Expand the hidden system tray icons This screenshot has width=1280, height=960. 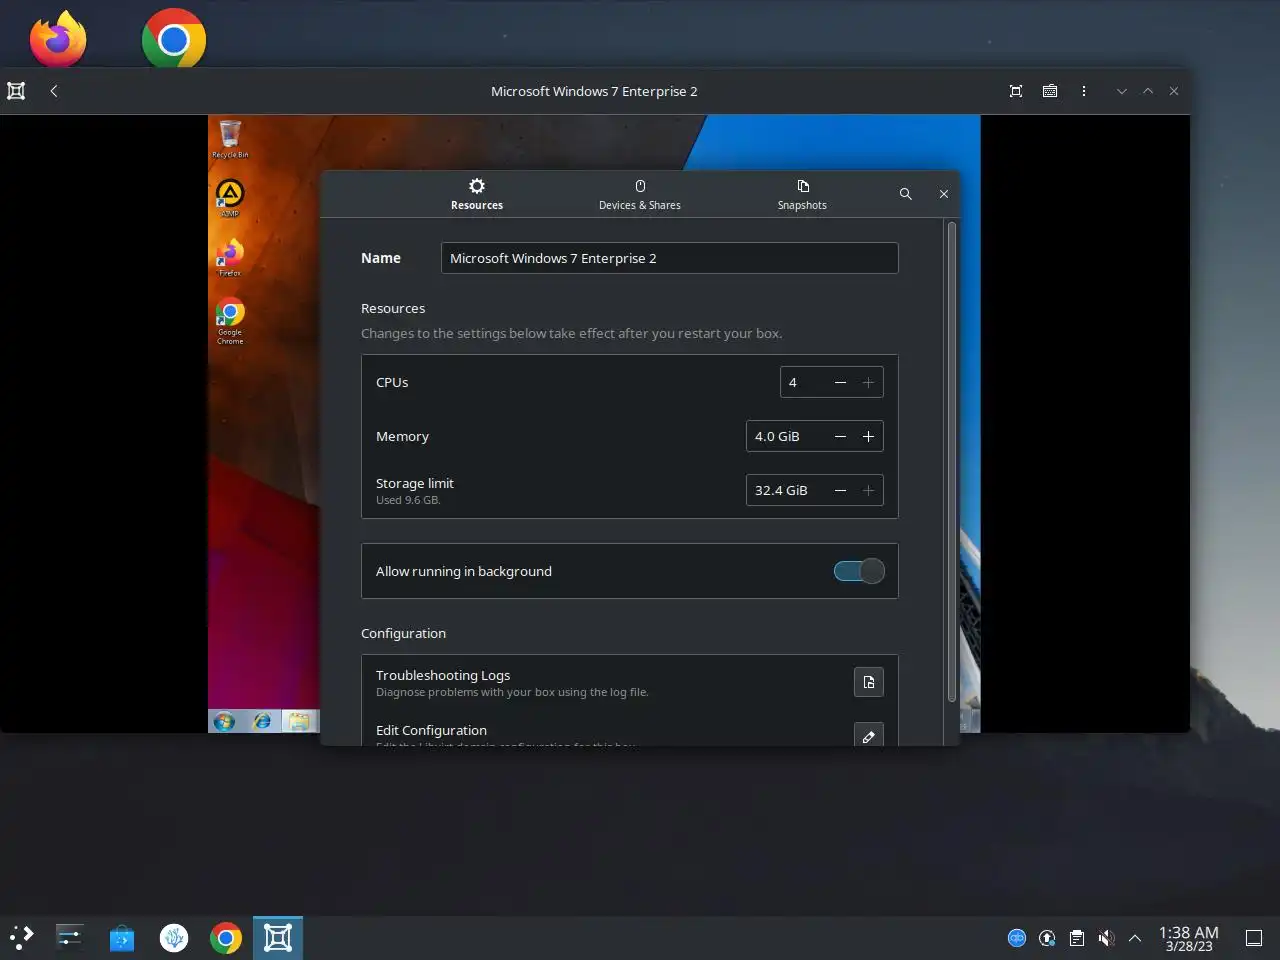point(1135,938)
